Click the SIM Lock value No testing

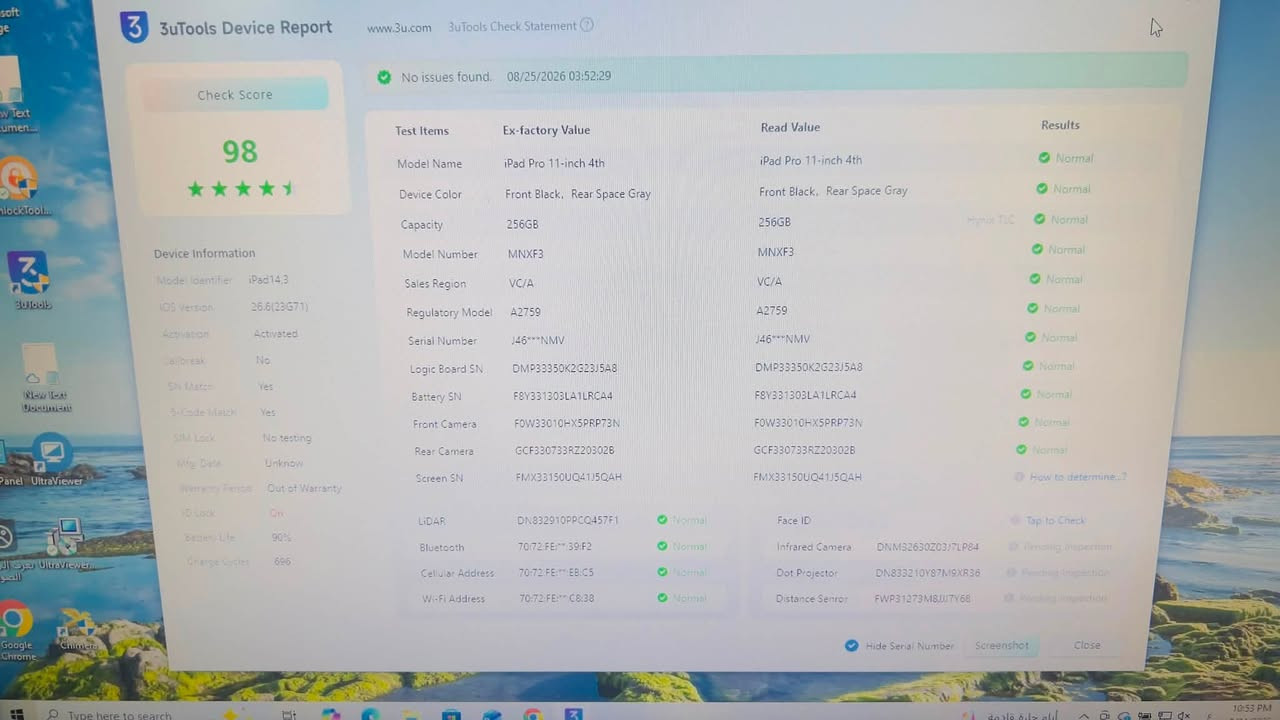point(287,438)
